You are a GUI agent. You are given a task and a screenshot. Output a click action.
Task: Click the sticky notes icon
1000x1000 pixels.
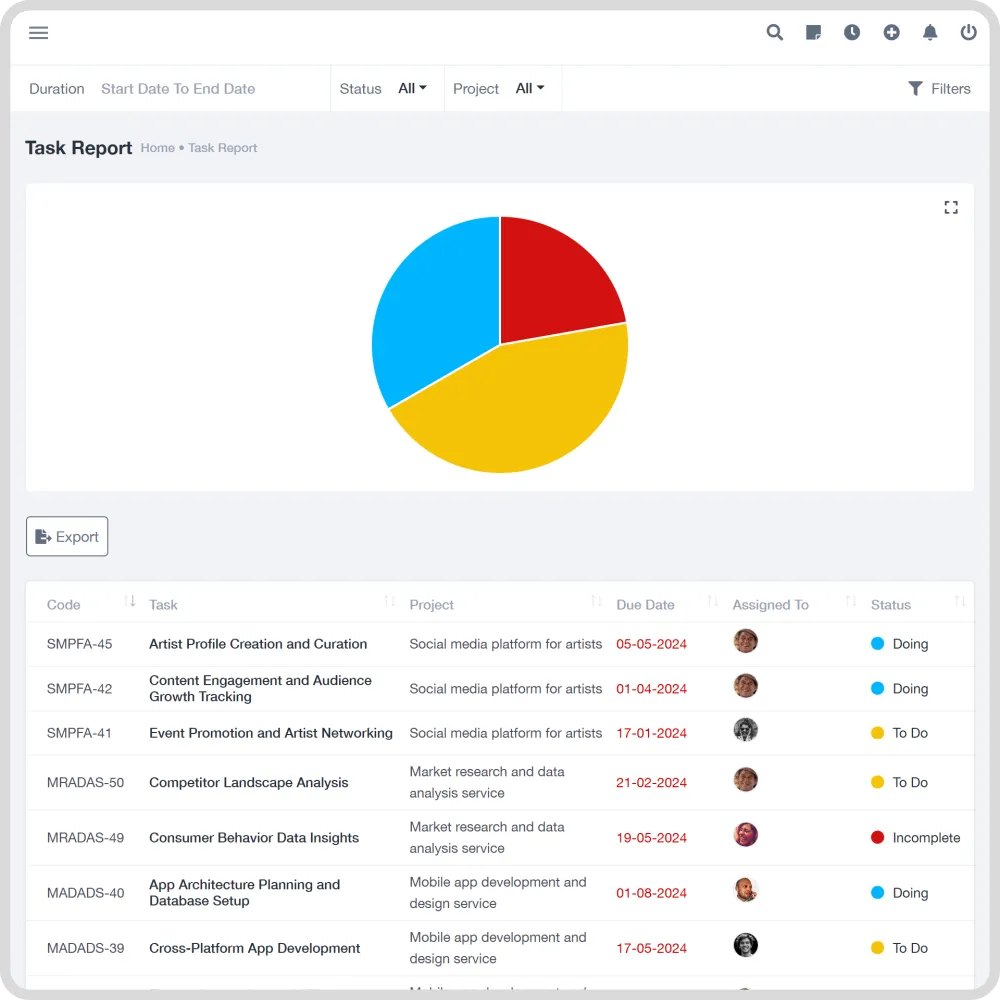(x=813, y=32)
